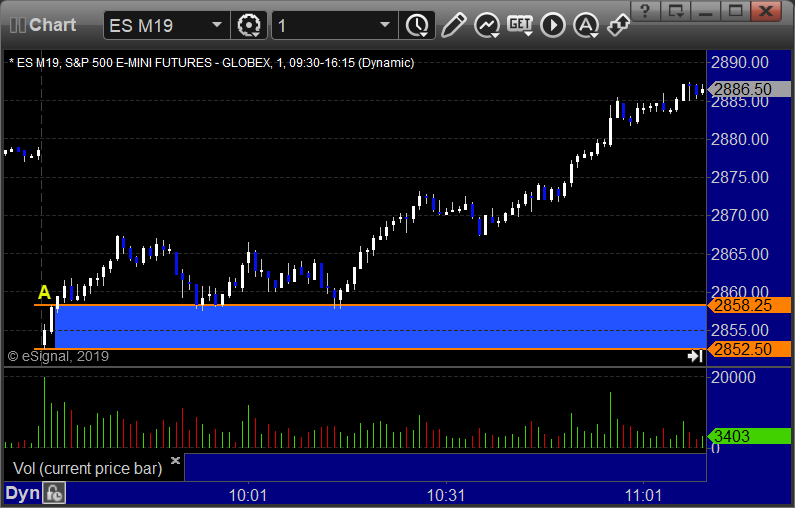Click the 2858.25 orange price label
795x508 pixels.
[x=749, y=305]
